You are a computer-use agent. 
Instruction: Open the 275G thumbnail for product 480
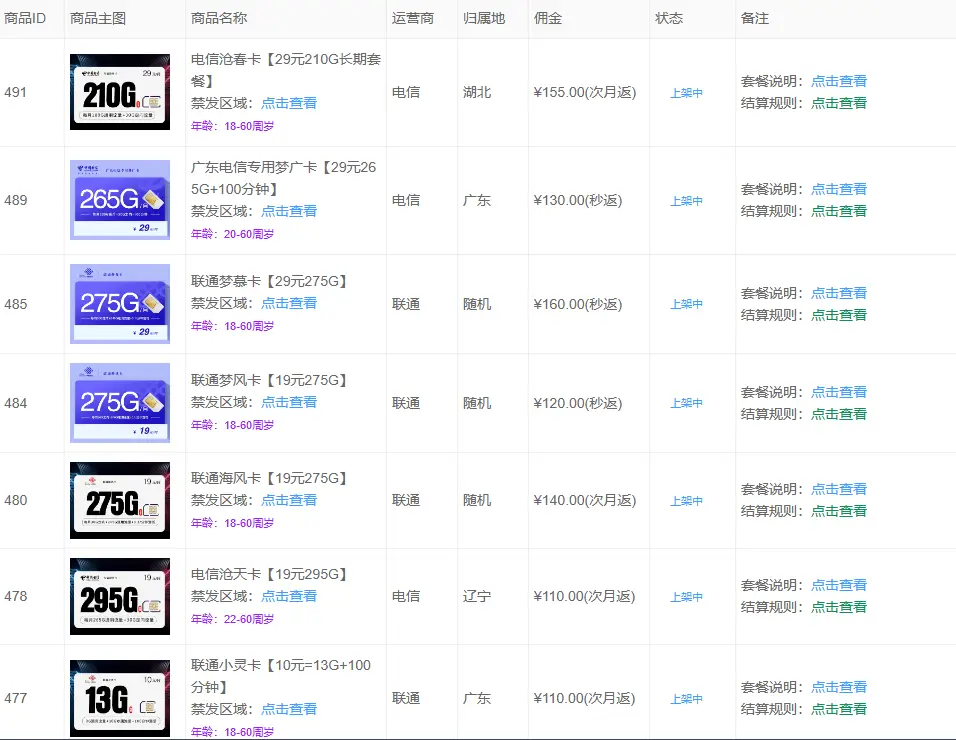coord(120,500)
